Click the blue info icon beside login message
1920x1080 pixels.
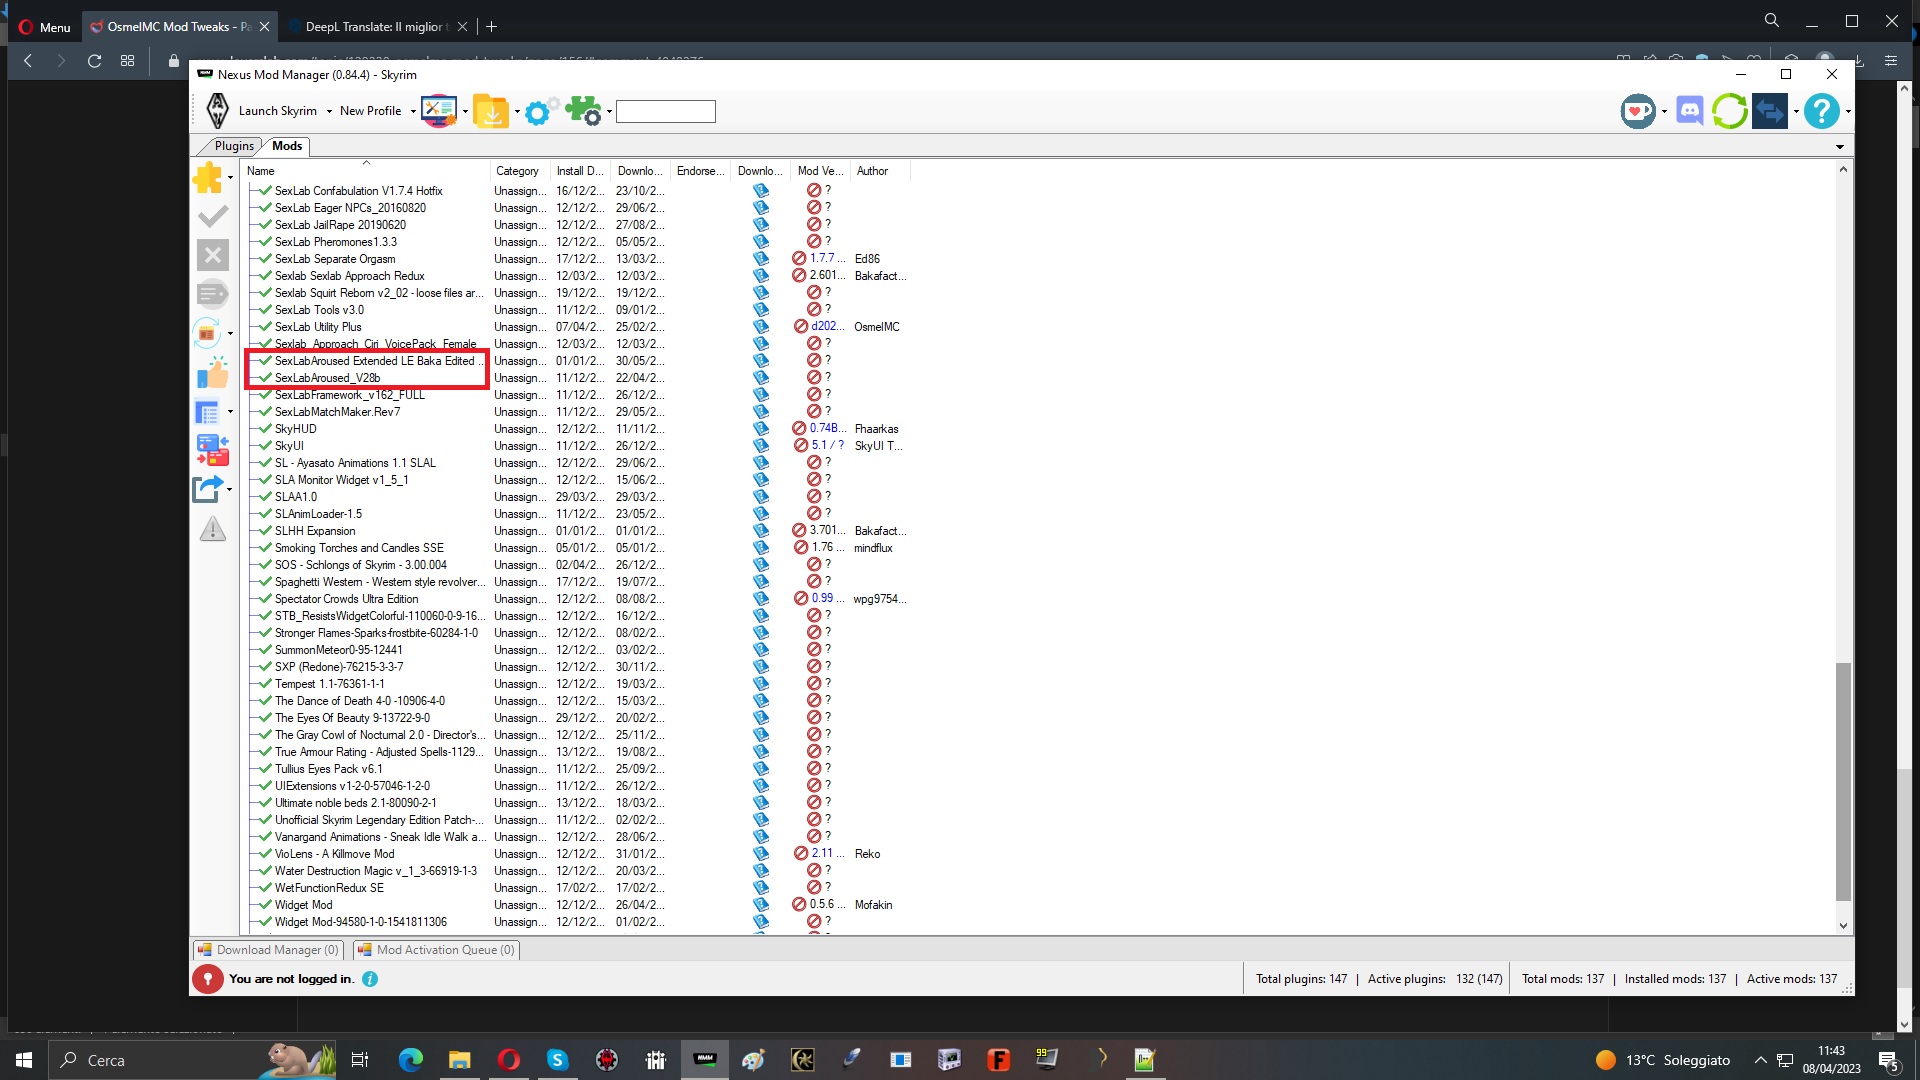(370, 979)
